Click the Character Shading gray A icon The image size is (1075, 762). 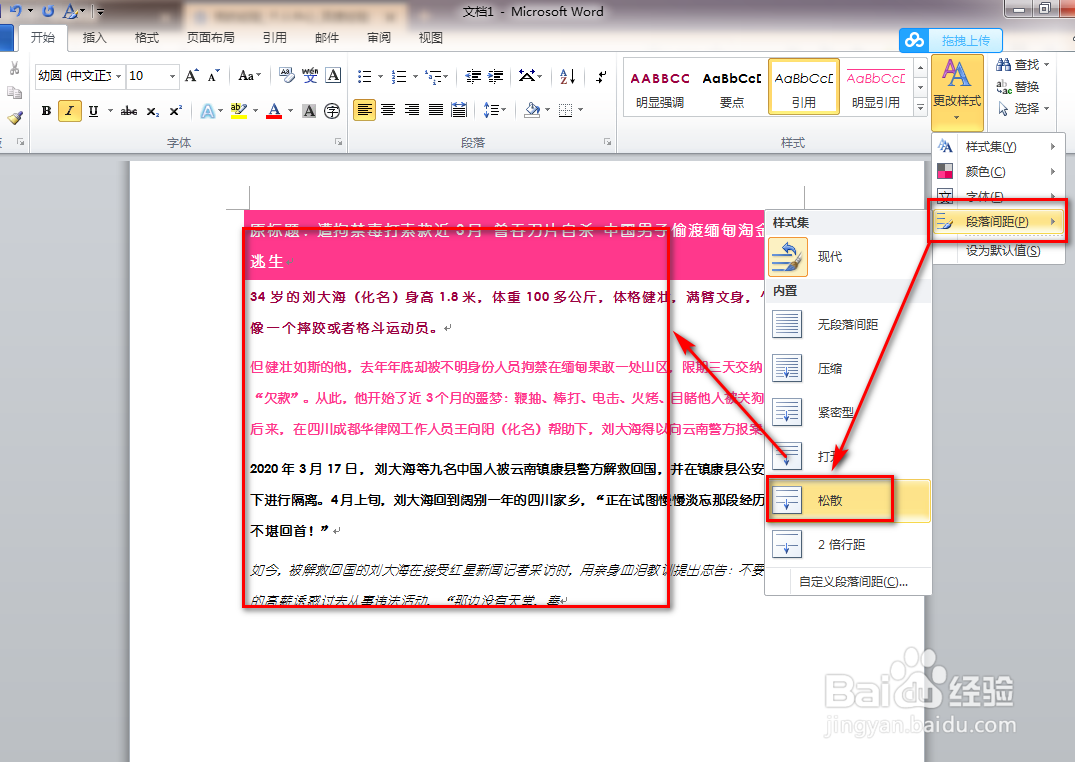coord(309,110)
